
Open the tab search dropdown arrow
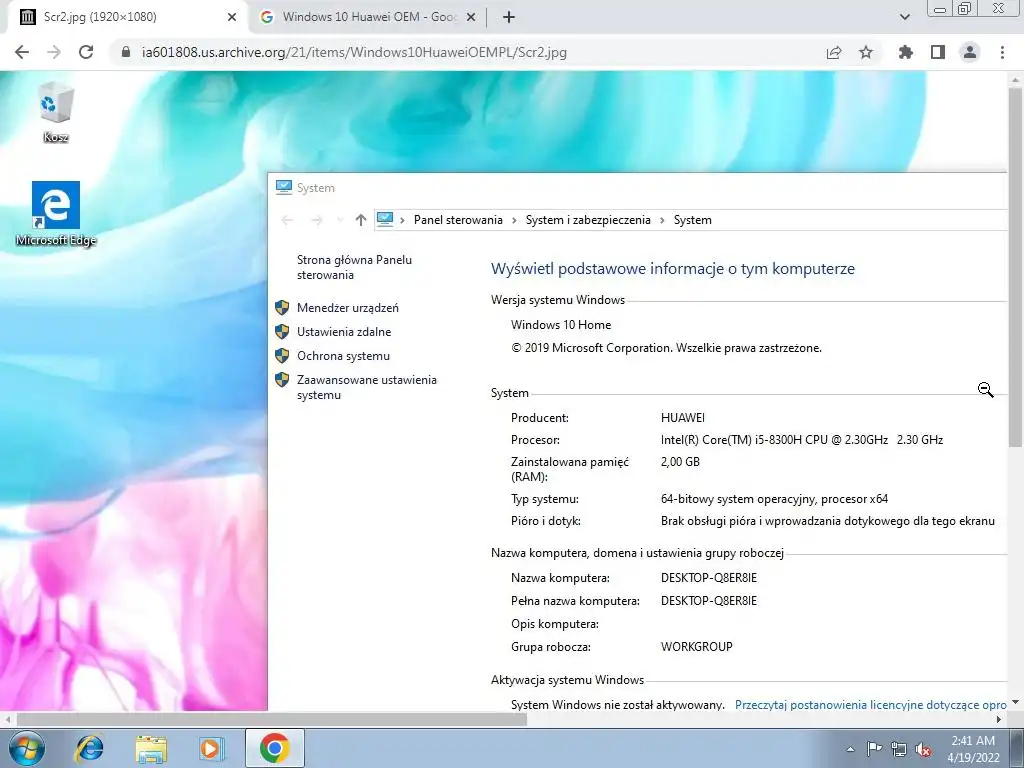click(904, 18)
